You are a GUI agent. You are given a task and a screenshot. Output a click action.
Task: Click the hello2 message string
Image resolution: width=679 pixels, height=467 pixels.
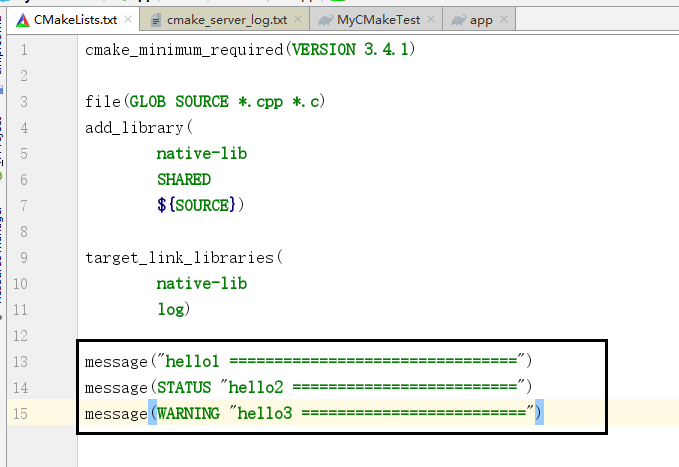click(374, 386)
